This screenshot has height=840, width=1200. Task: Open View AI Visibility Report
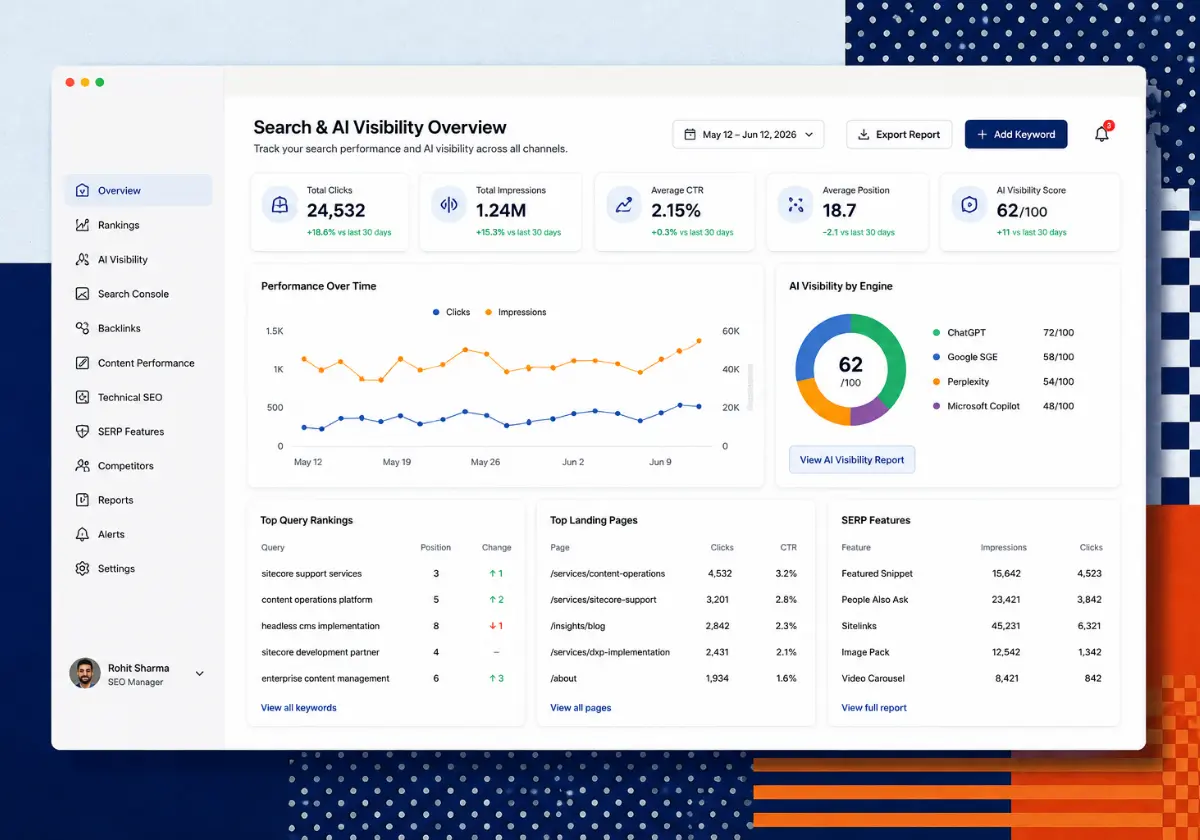852,460
